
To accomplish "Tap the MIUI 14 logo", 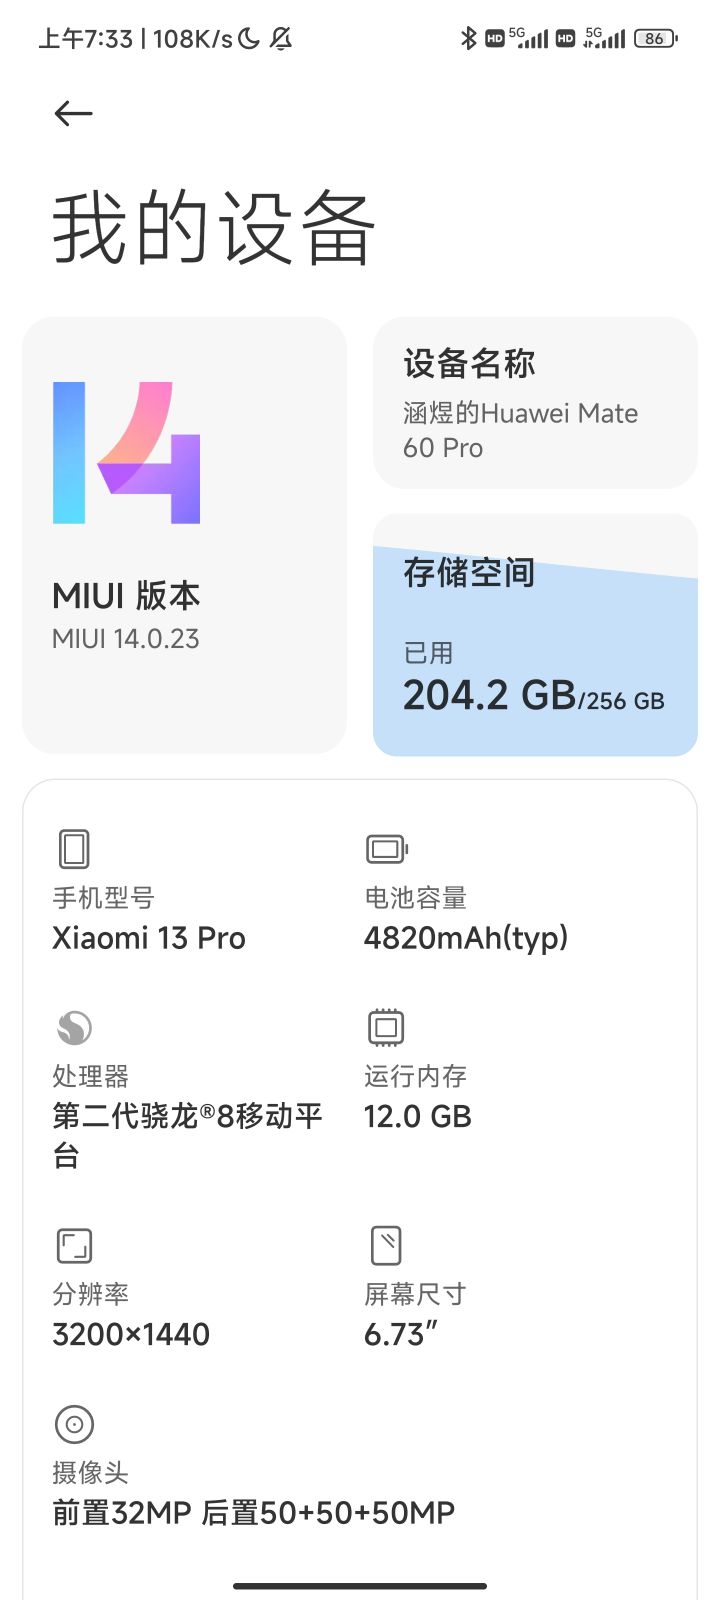I will tap(127, 452).
